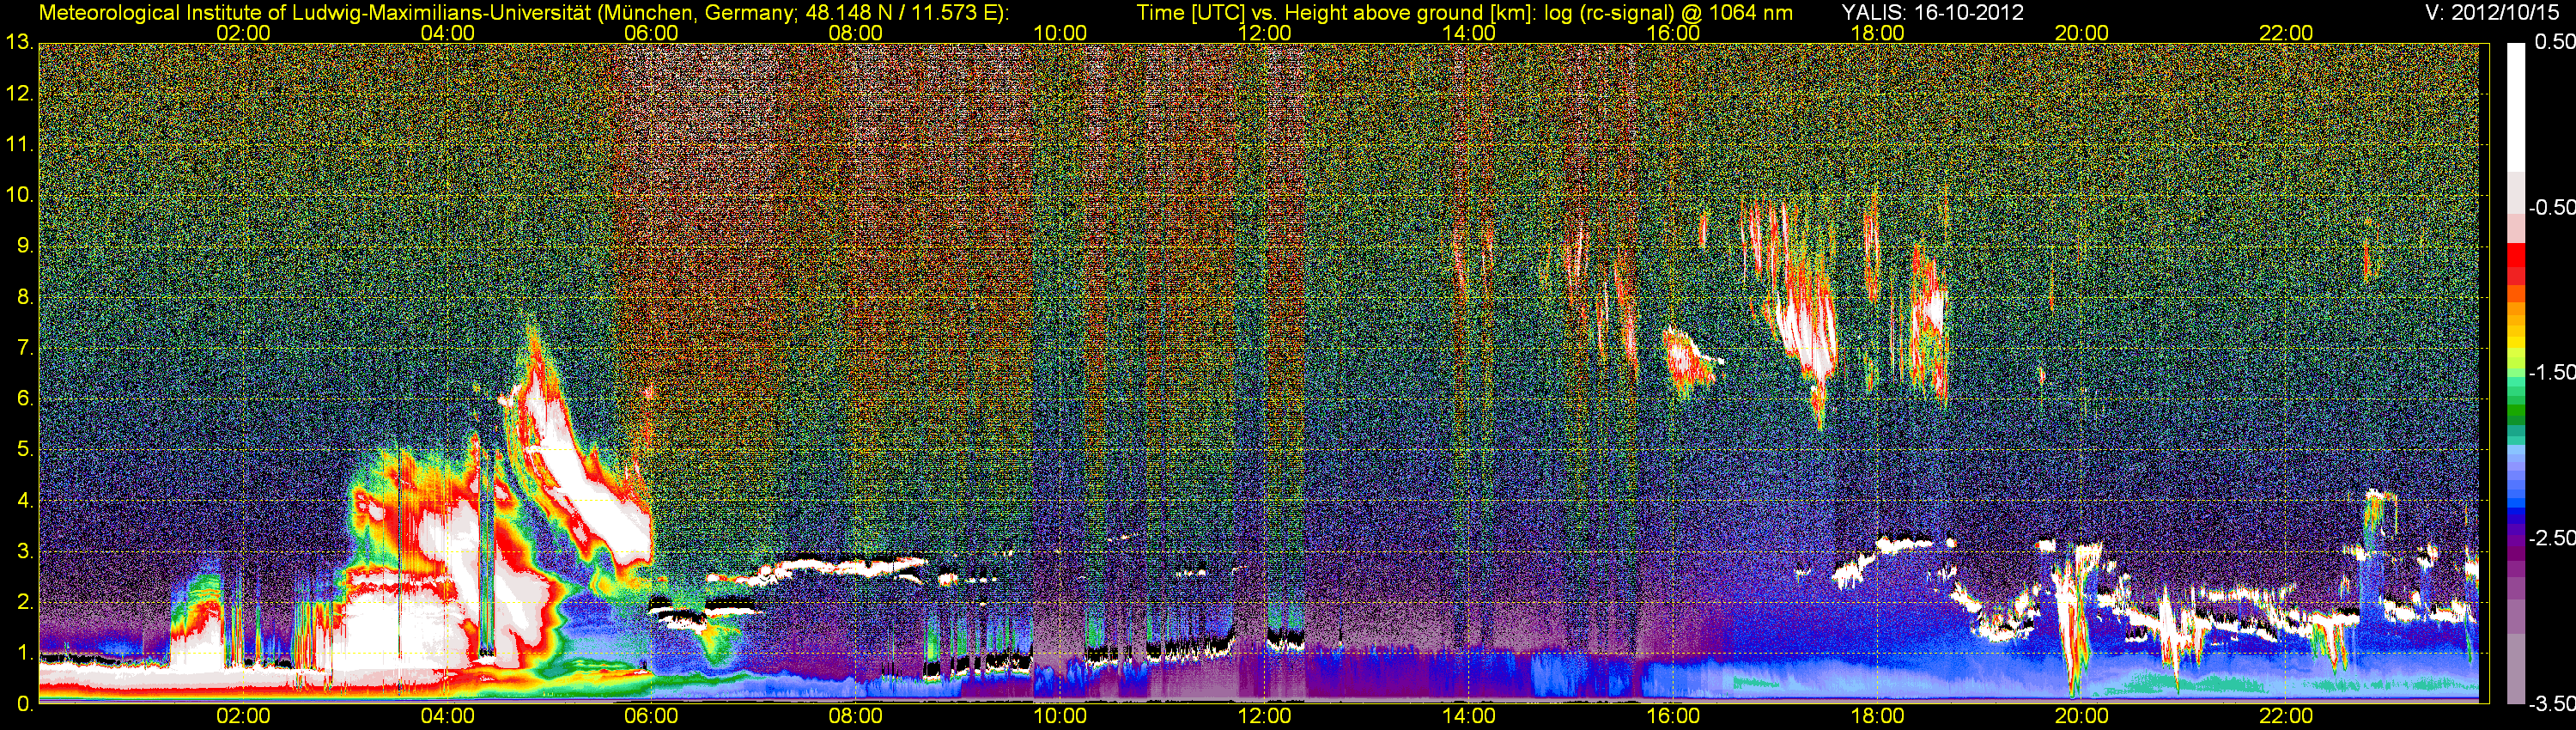Image resolution: width=2576 pixels, height=730 pixels.
Task: Select the 18:00 tick label on the bottom axis
Action: pyautogui.click(x=1877, y=716)
